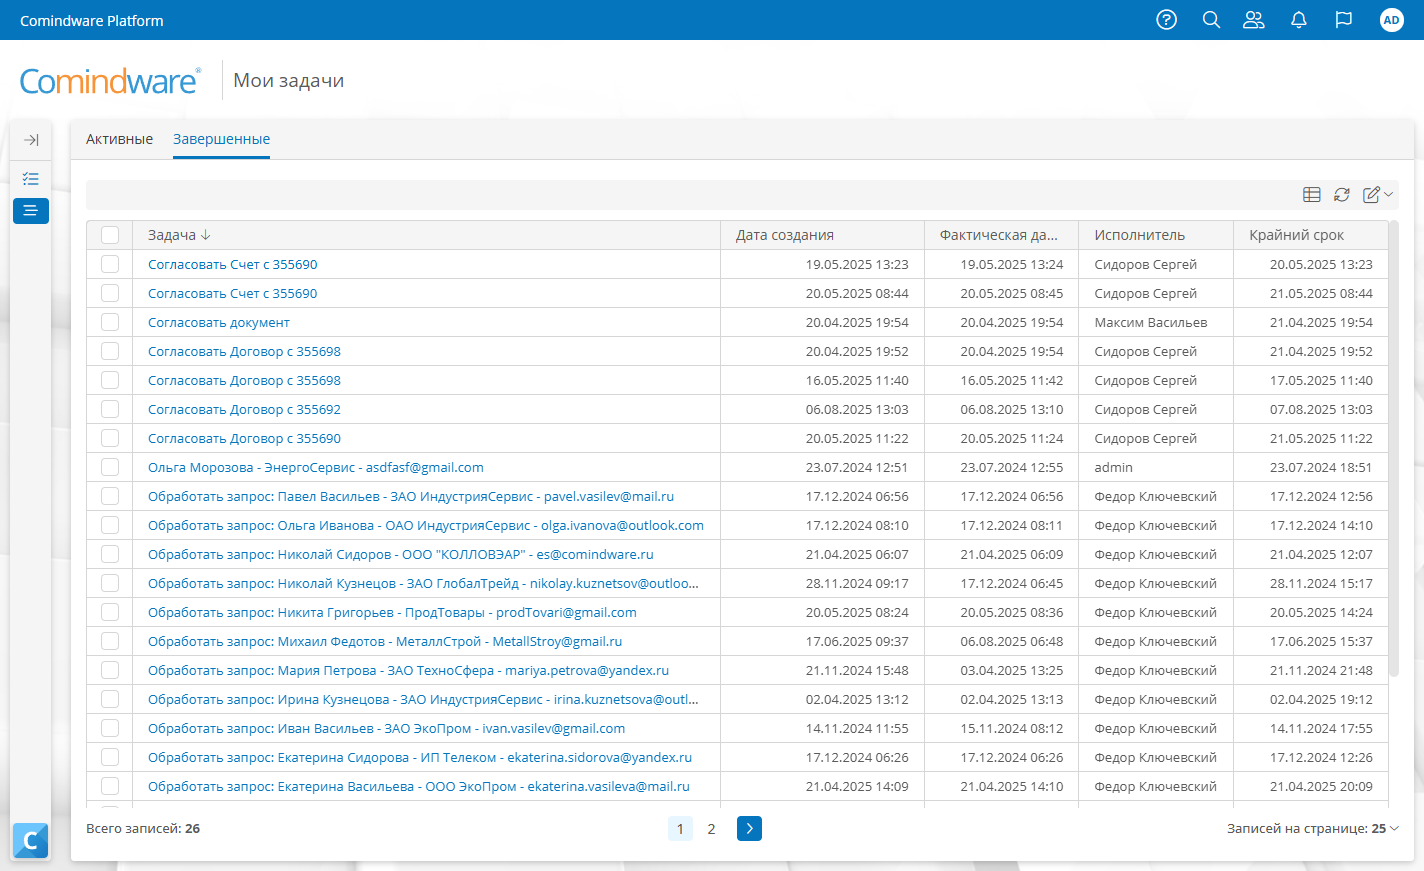Click the flag icon in header

[x=1344, y=20]
